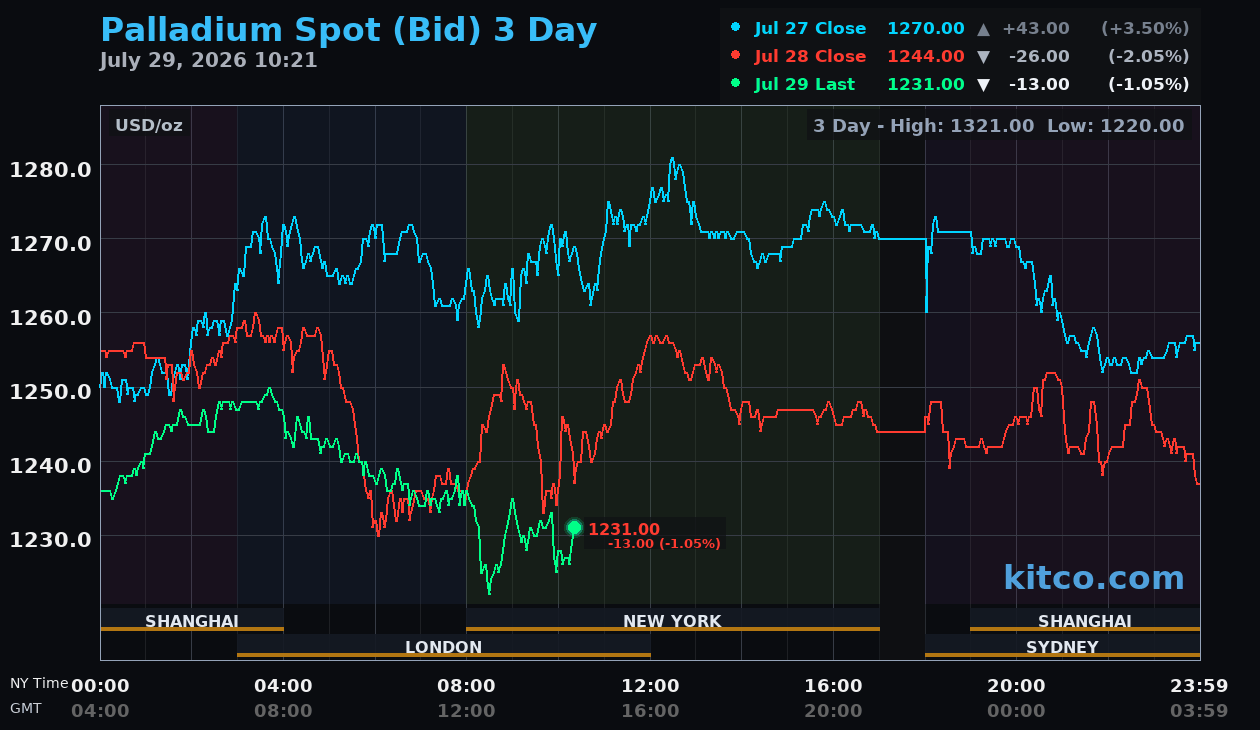Click the Jul 27 Close label
Screen dimensions: 1260x730
[x=810, y=29]
